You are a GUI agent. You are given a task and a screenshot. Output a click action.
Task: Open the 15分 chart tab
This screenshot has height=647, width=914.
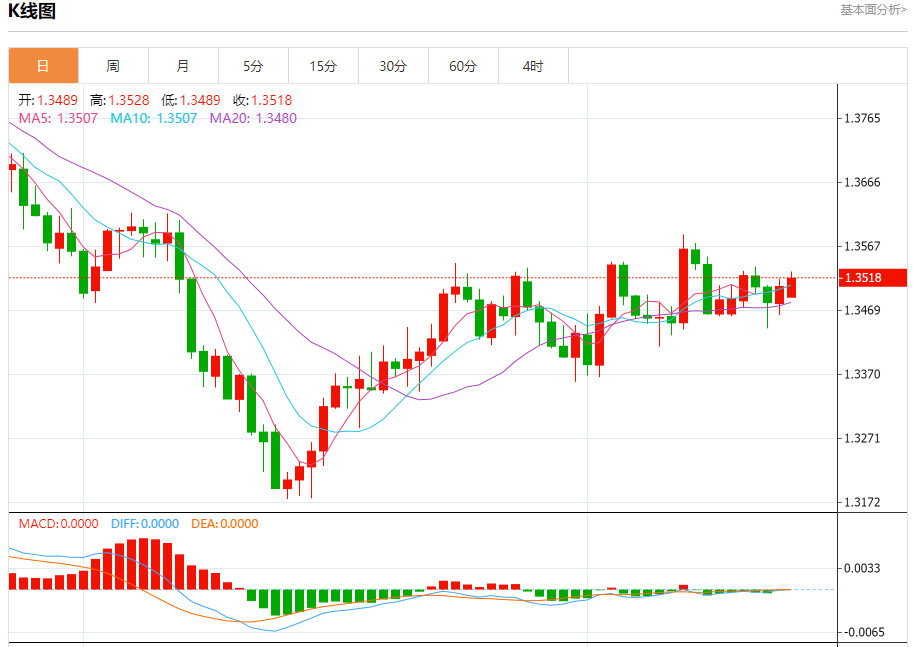[323, 66]
